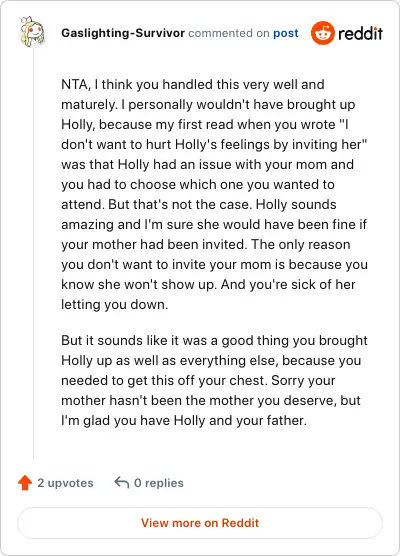Click the 'commented on' header text
This screenshot has width=400, height=556.
pos(229,33)
